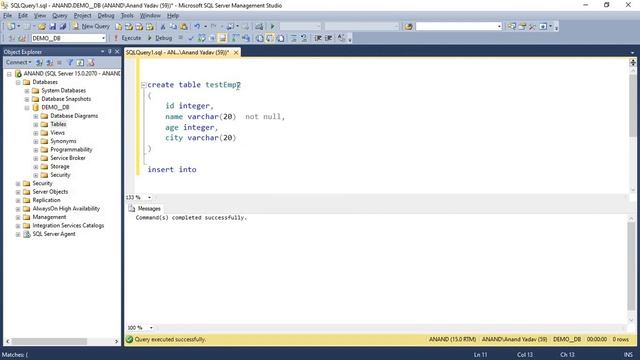
Task: Click the Comment Out Selected Lines icon
Action: coord(294,38)
